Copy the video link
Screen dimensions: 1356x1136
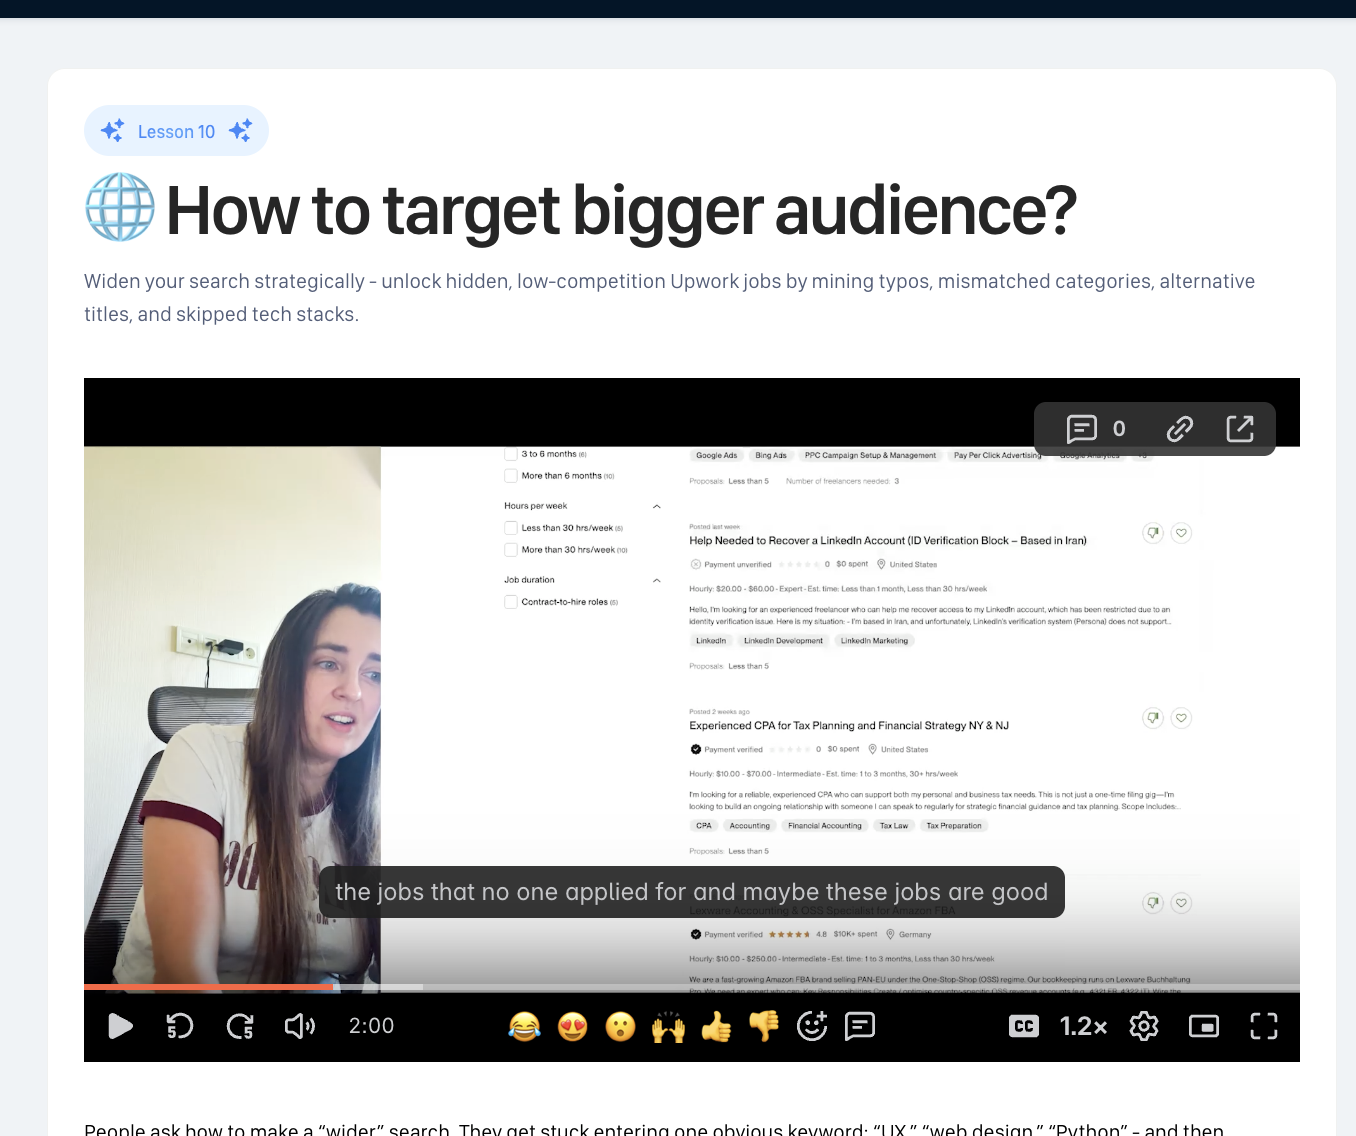click(x=1180, y=429)
